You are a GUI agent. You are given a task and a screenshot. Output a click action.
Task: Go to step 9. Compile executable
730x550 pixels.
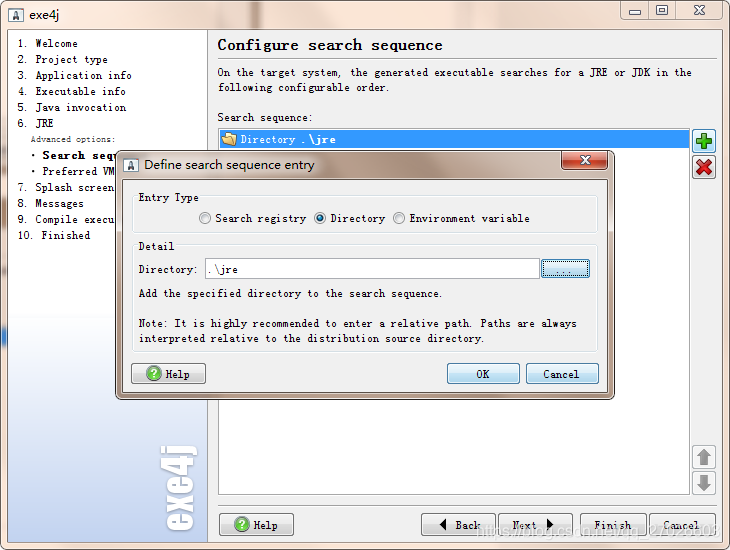[66, 219]
